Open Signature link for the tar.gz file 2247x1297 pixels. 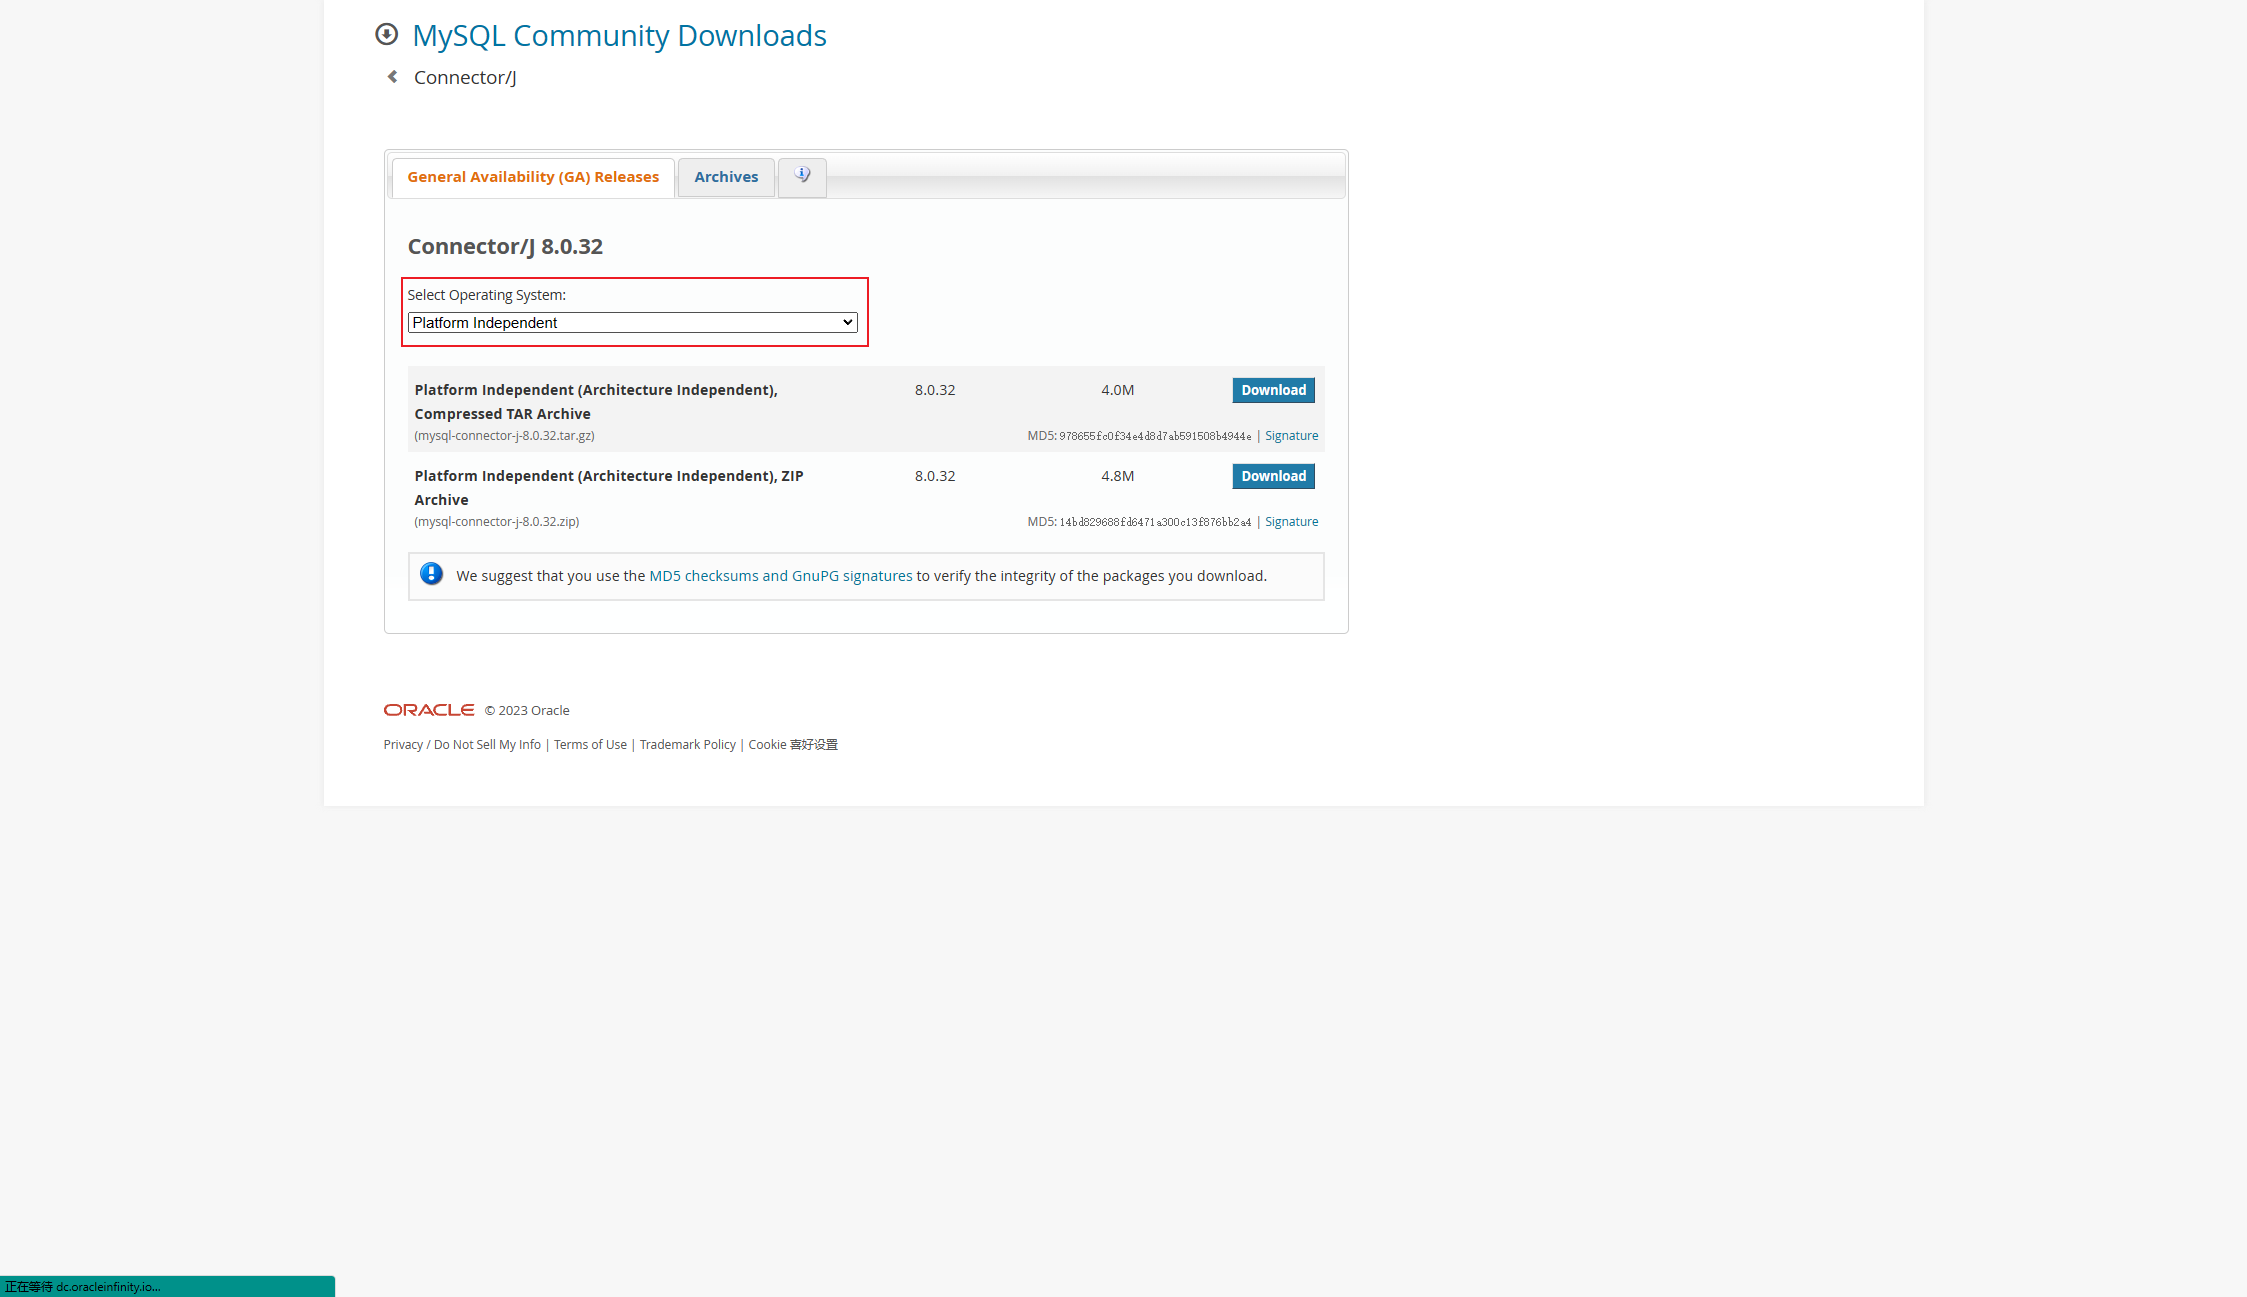point(1291,436)
